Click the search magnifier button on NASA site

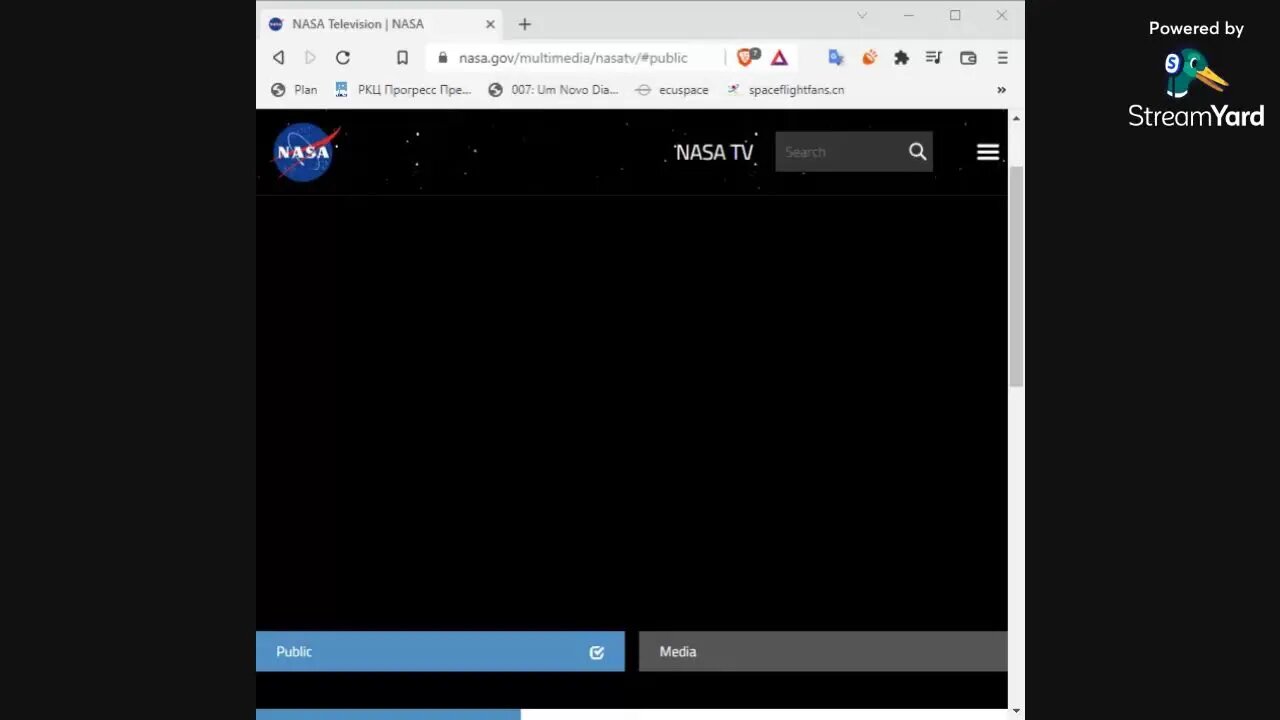point(918,152)
